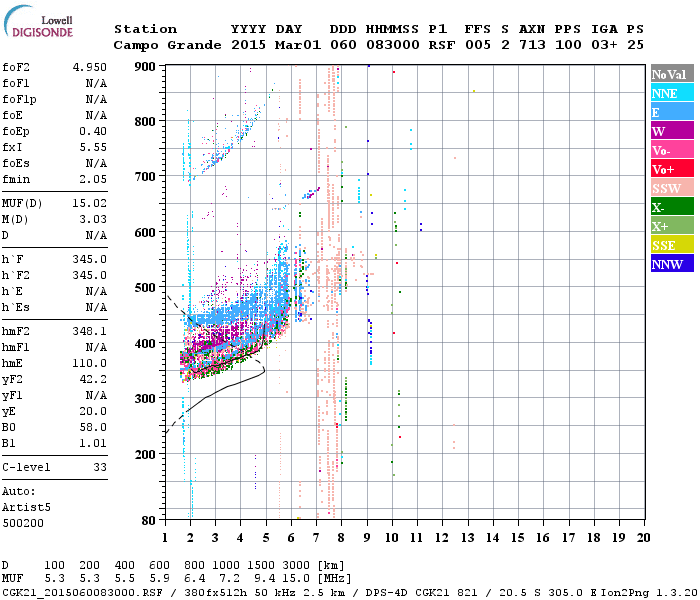700x600 pixels.
Task: Click the 900 km height axis label
Action: tap(145, 67)
